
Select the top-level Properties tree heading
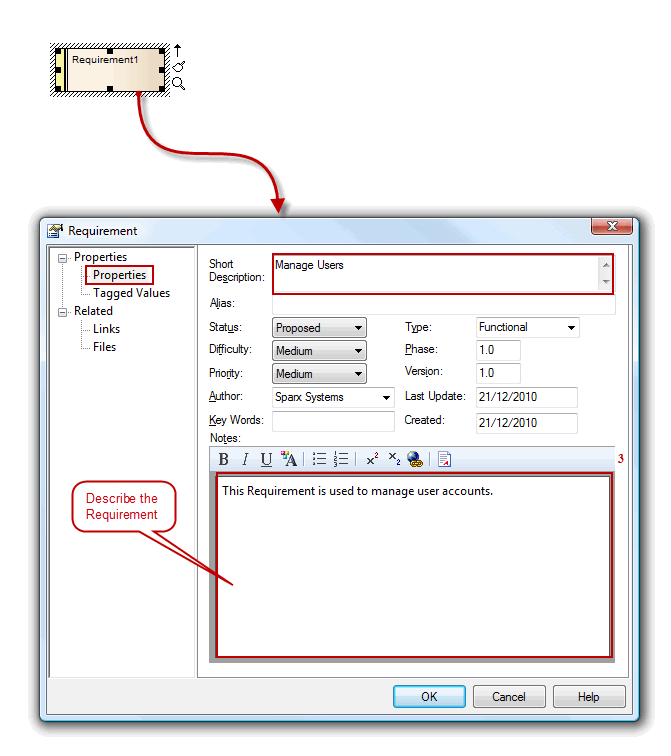100,257
